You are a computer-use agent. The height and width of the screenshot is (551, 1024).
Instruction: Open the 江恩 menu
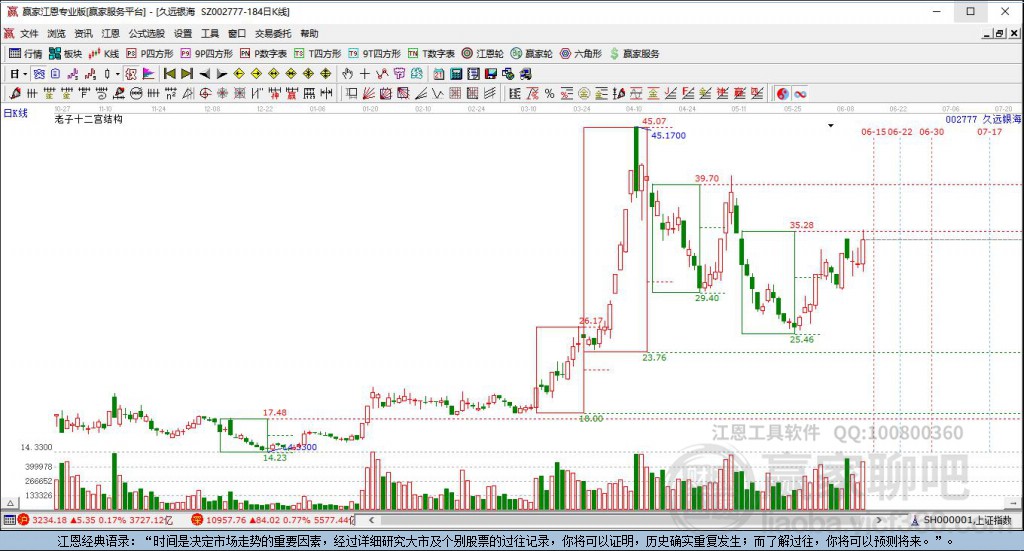point(110,33)
